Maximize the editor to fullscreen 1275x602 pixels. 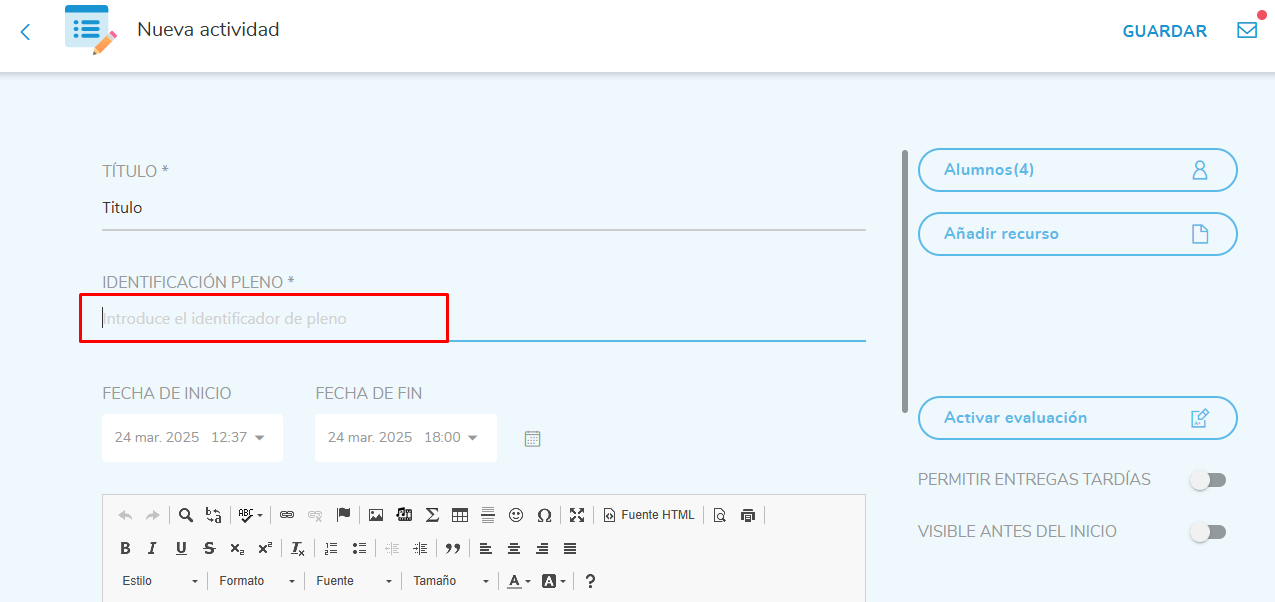(577, 515)
